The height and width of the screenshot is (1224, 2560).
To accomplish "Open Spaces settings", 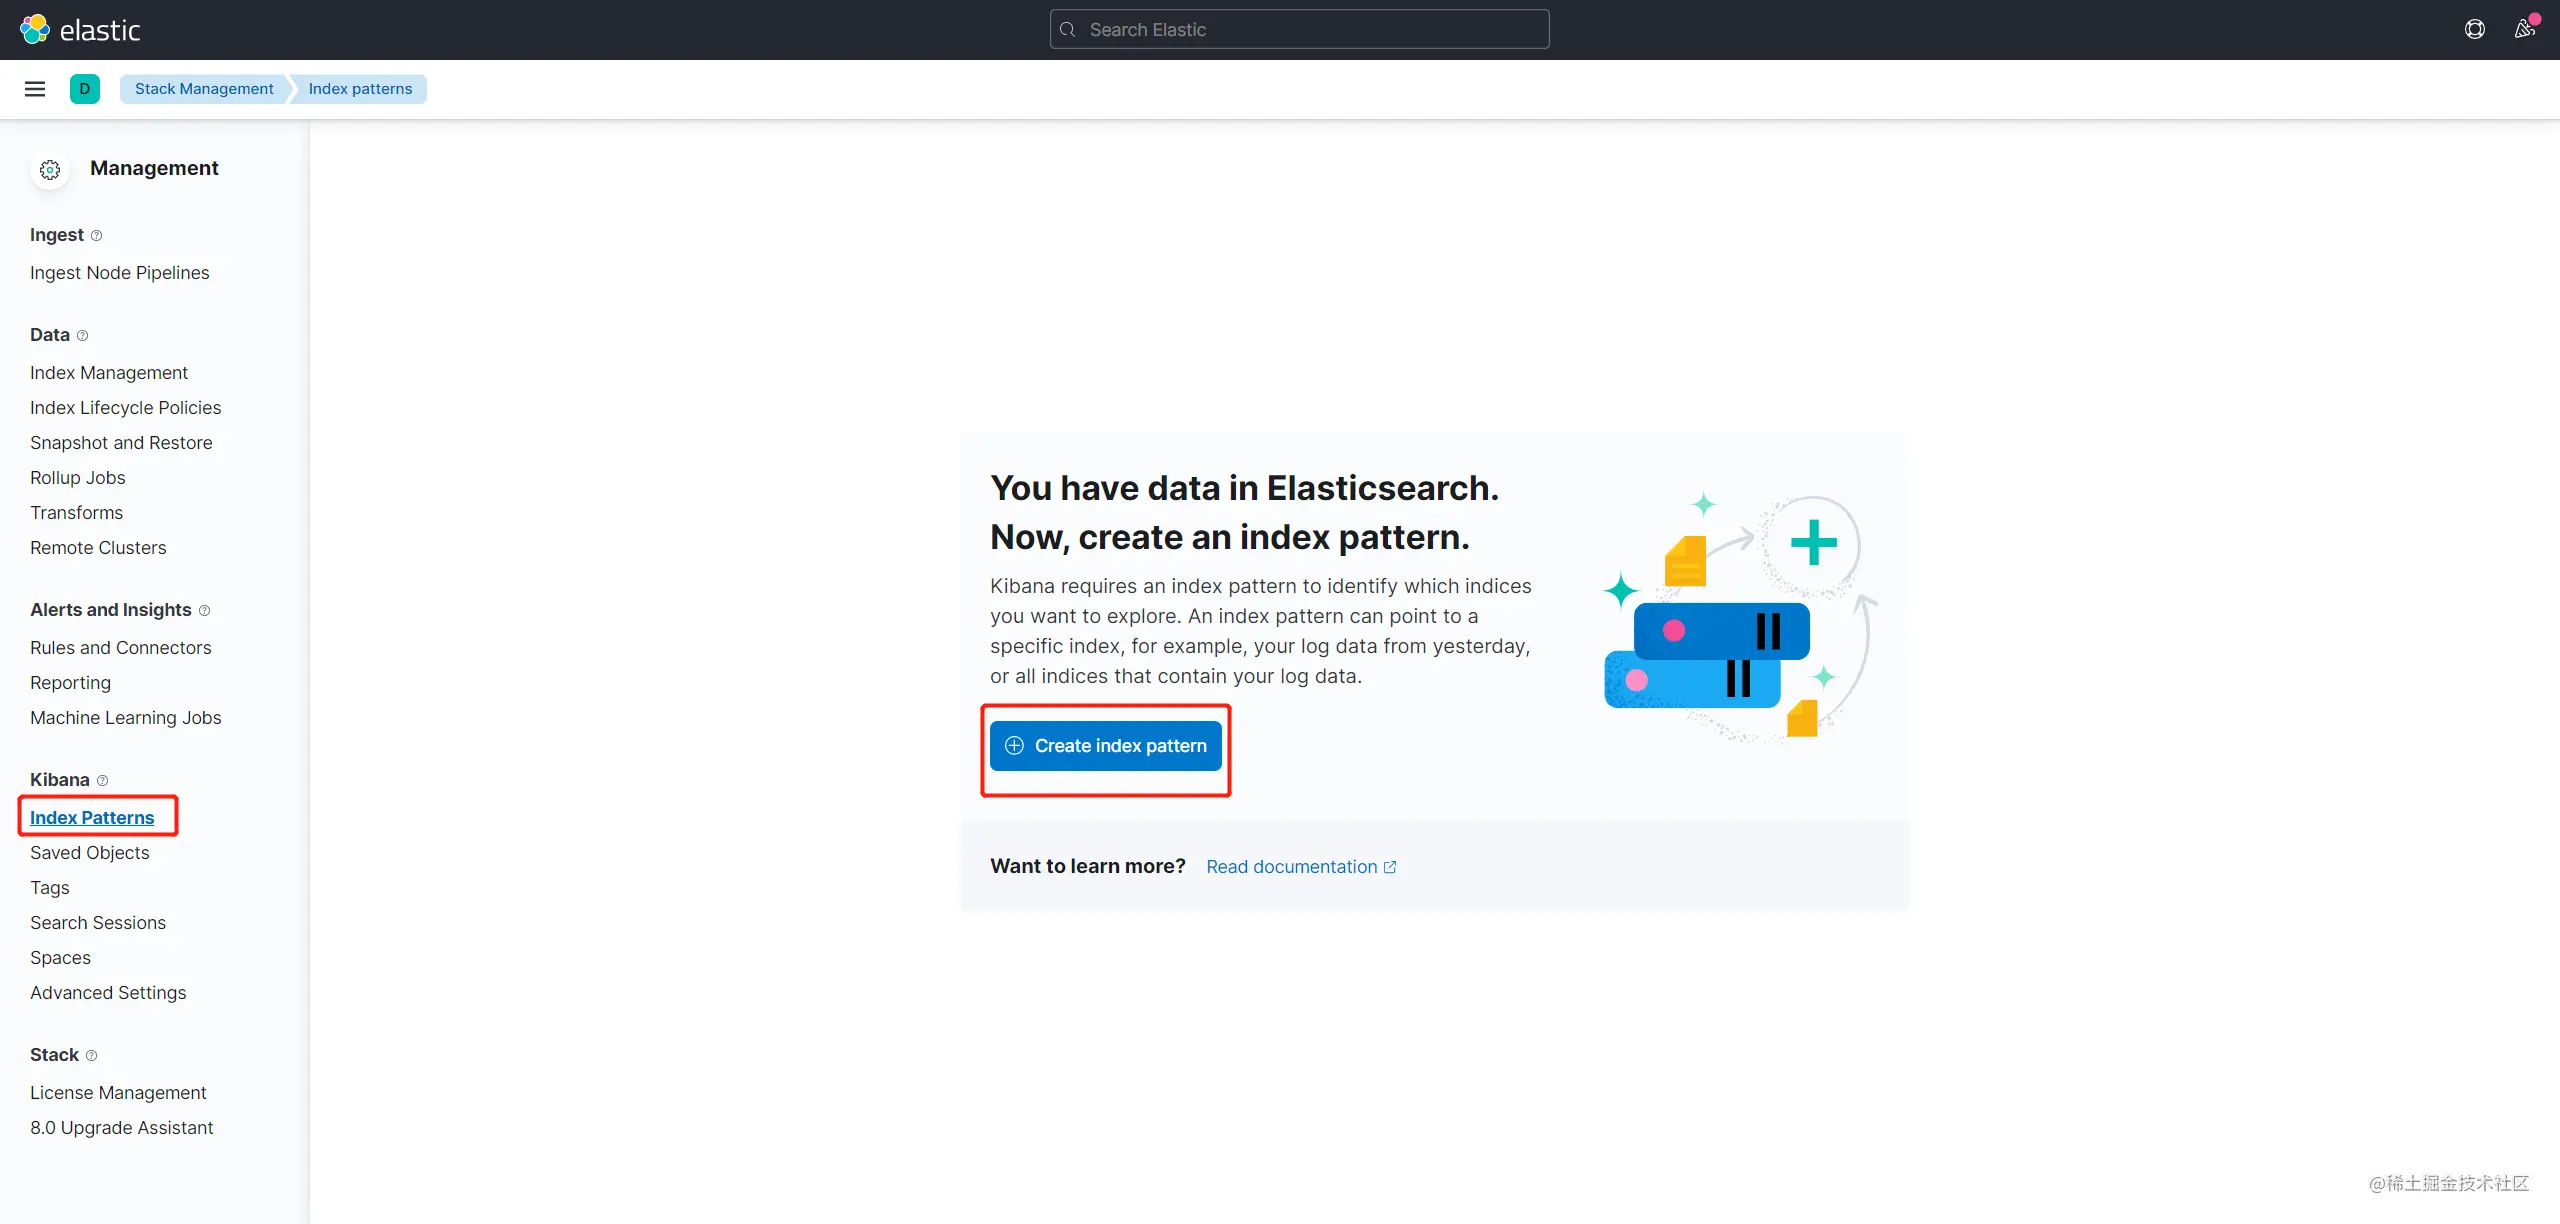I will click(x=61, y=958).
